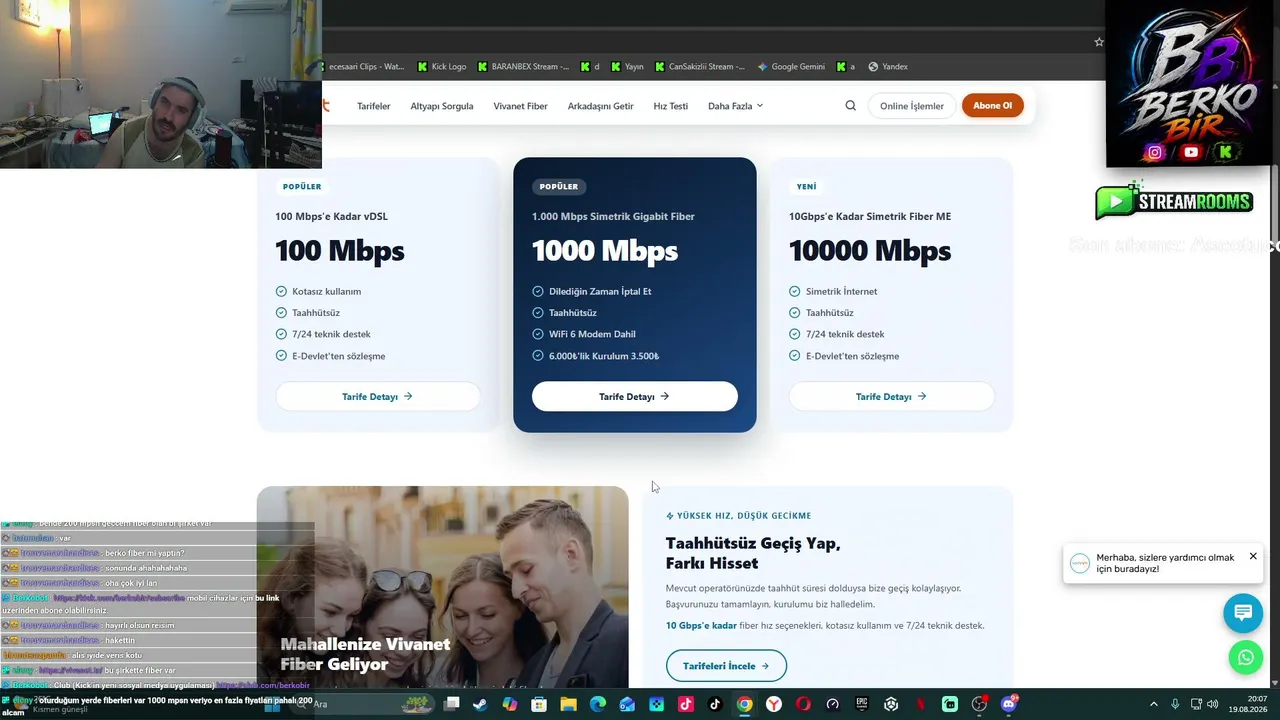The width and height of the screenshot is (1280, 720).
Task: Click the '10 Gbps'e kadar' link text
Action: coord(701,625)
